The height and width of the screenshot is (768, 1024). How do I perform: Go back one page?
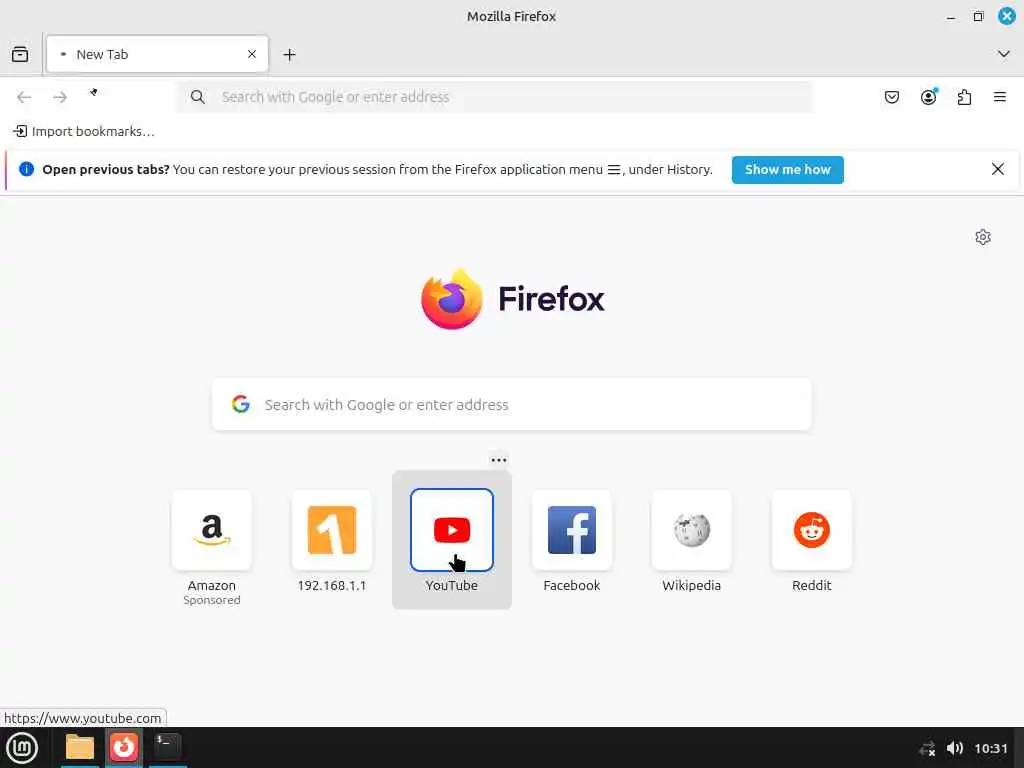pos(24,97)
